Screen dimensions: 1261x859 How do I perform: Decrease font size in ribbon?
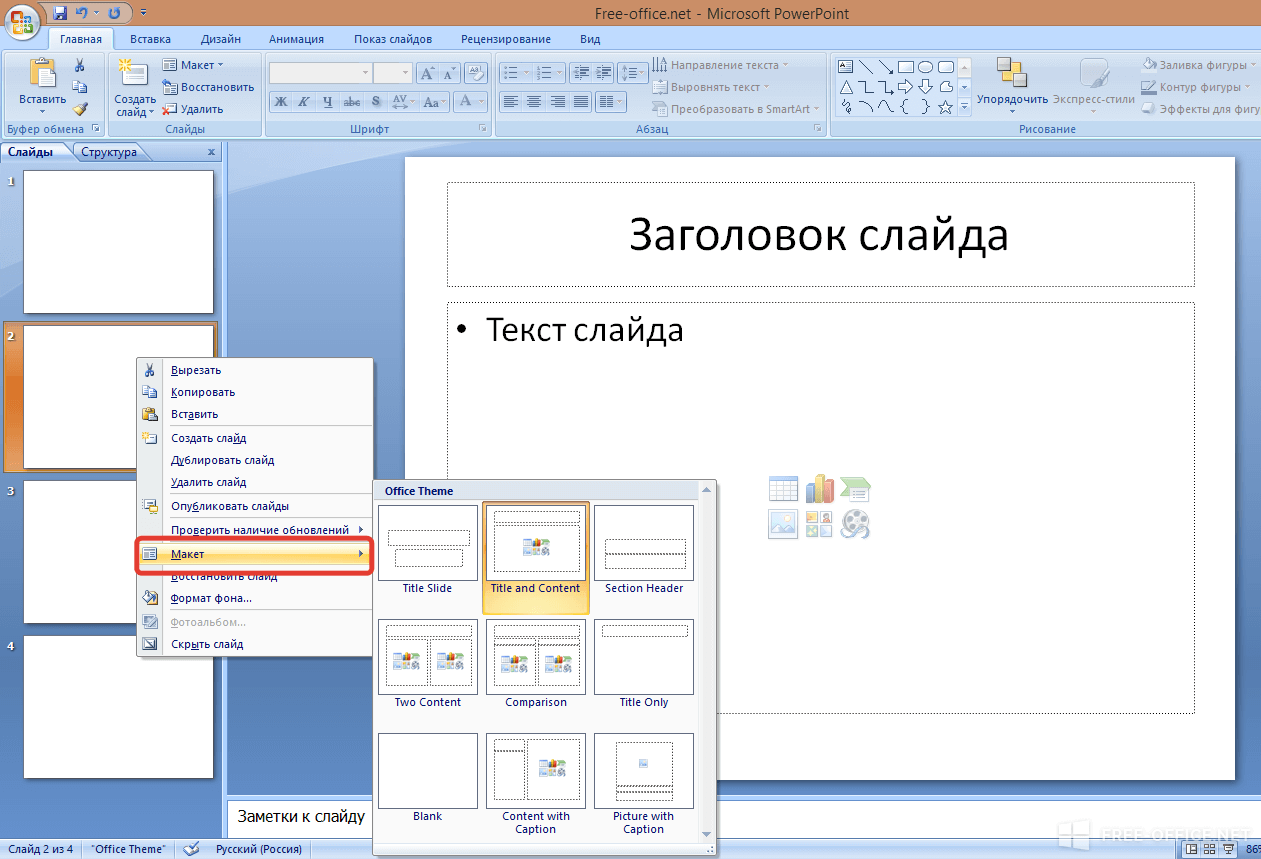448,73
